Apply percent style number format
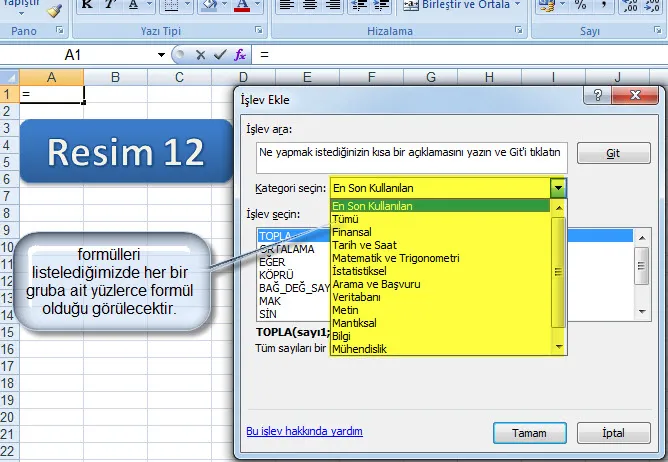668x462 pixels. 580,6
